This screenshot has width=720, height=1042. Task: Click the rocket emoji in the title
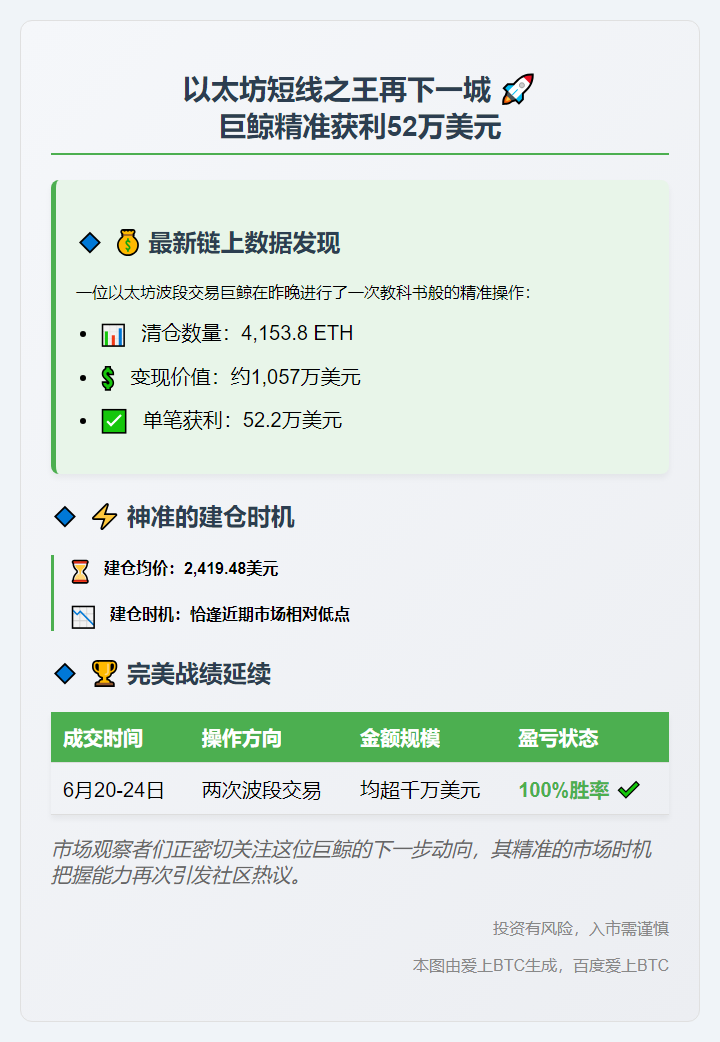[517, 90]
